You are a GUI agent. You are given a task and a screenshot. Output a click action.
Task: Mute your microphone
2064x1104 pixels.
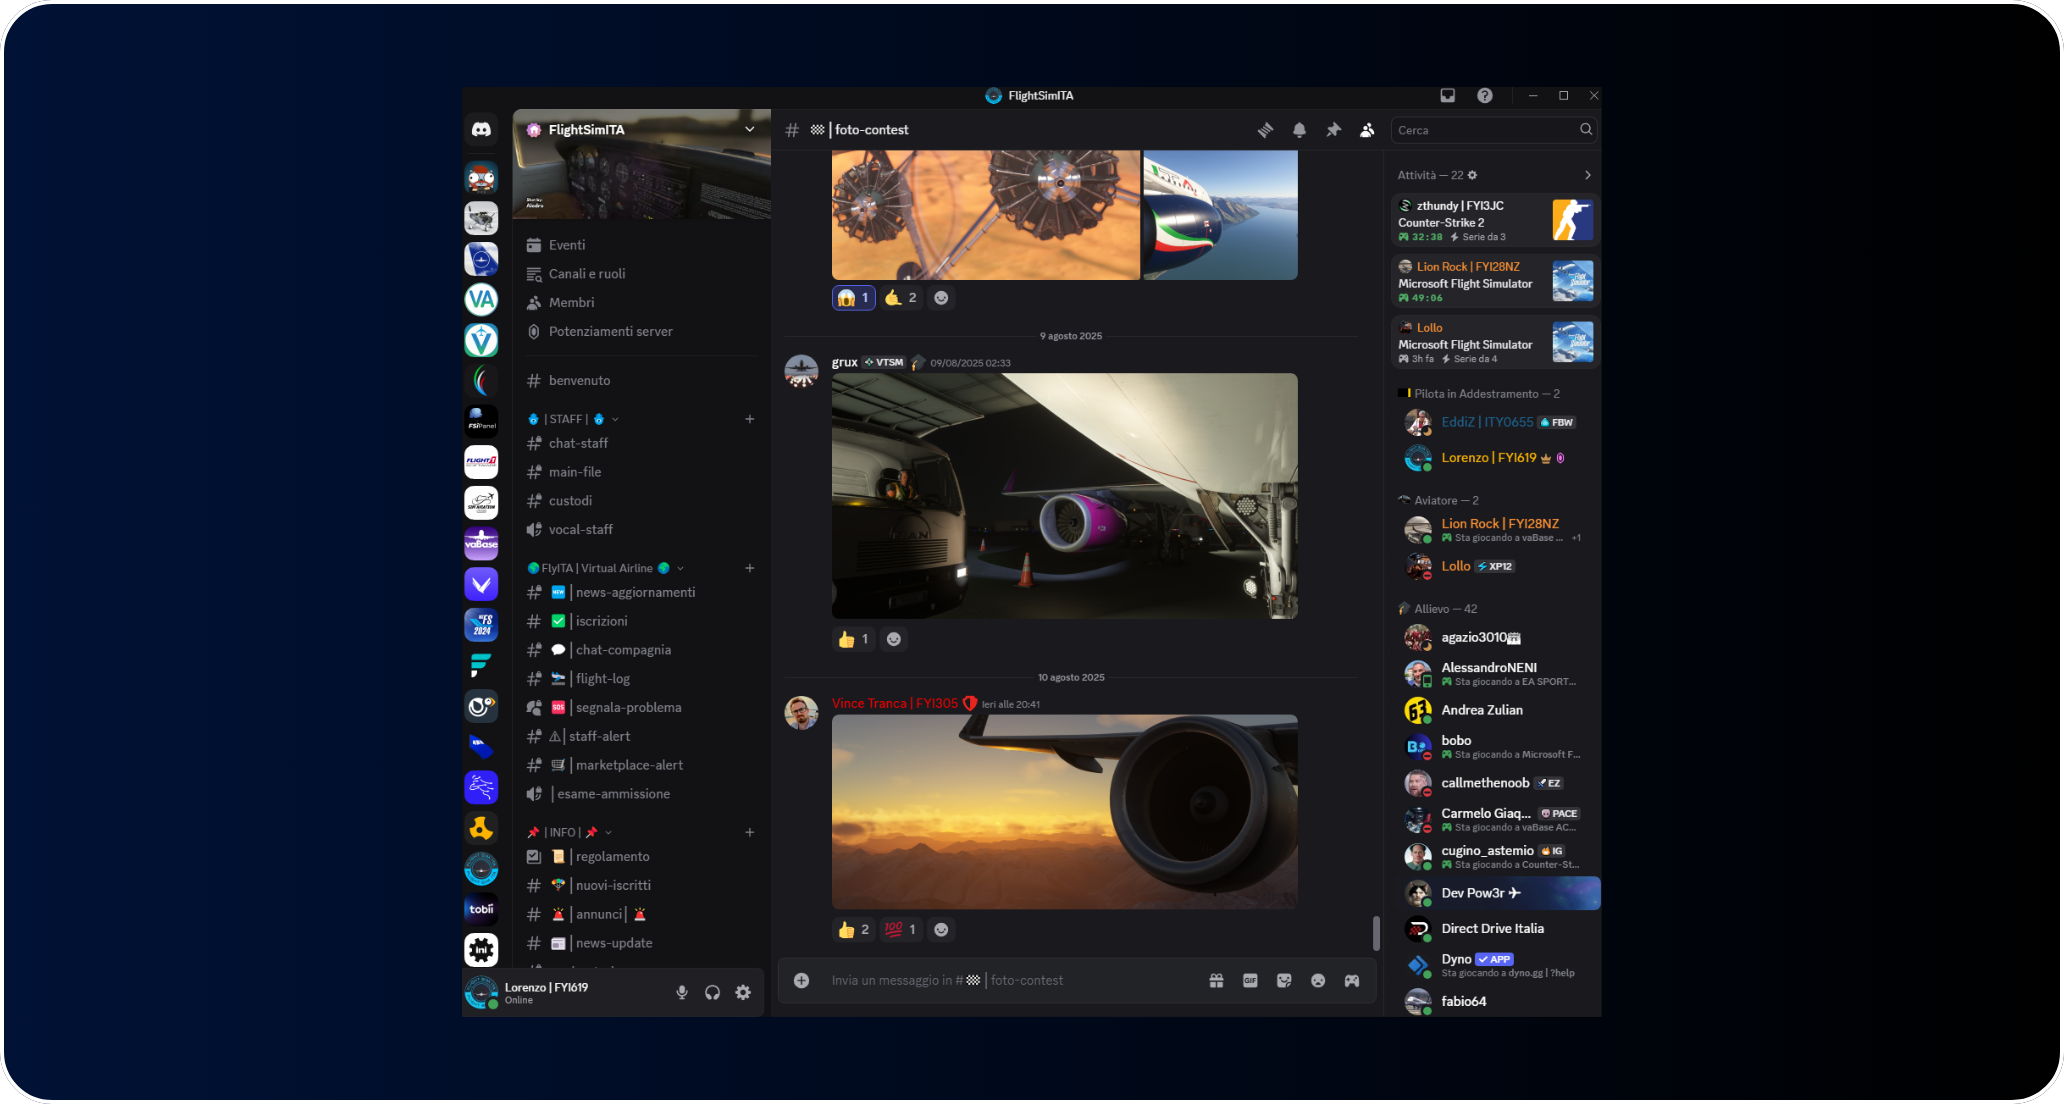click(682, 992)
